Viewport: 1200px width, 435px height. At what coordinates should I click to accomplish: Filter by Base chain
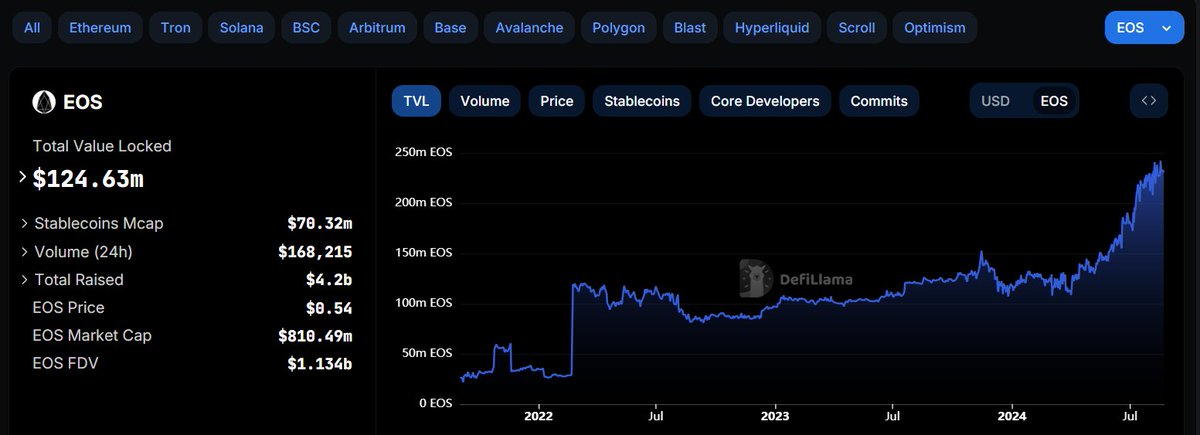pos(450,28)
